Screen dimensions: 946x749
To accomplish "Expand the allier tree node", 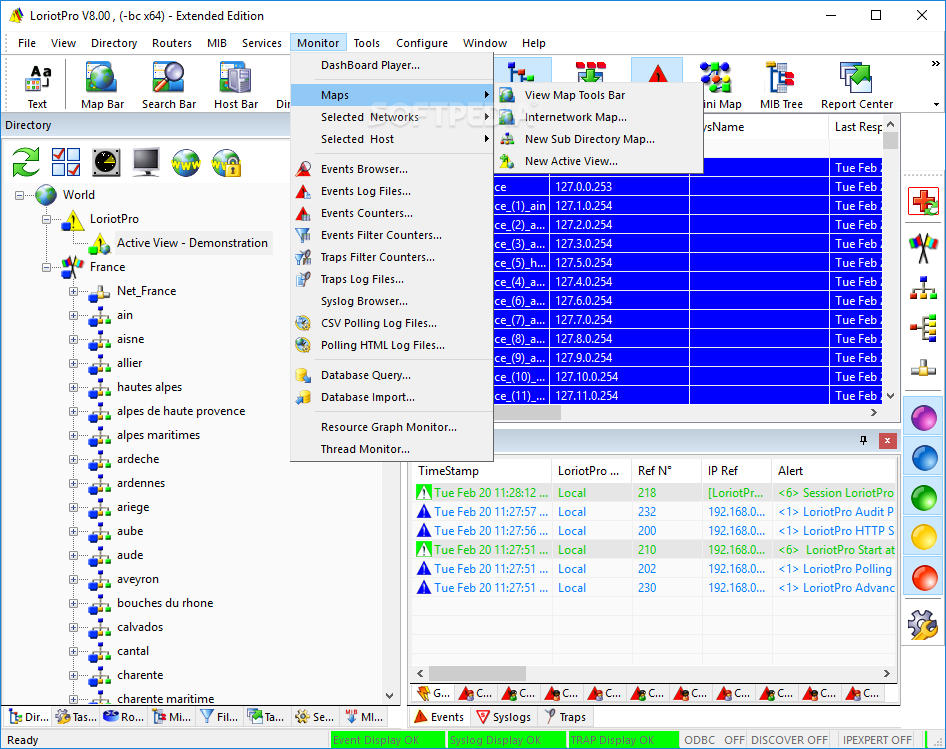I will tap(74, 363).
